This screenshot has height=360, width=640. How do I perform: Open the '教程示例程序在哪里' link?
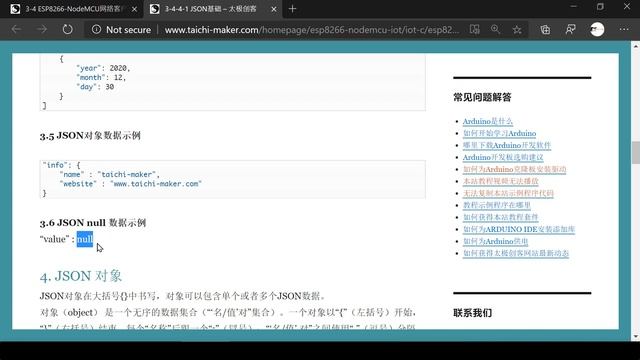(x=496, y=205)
